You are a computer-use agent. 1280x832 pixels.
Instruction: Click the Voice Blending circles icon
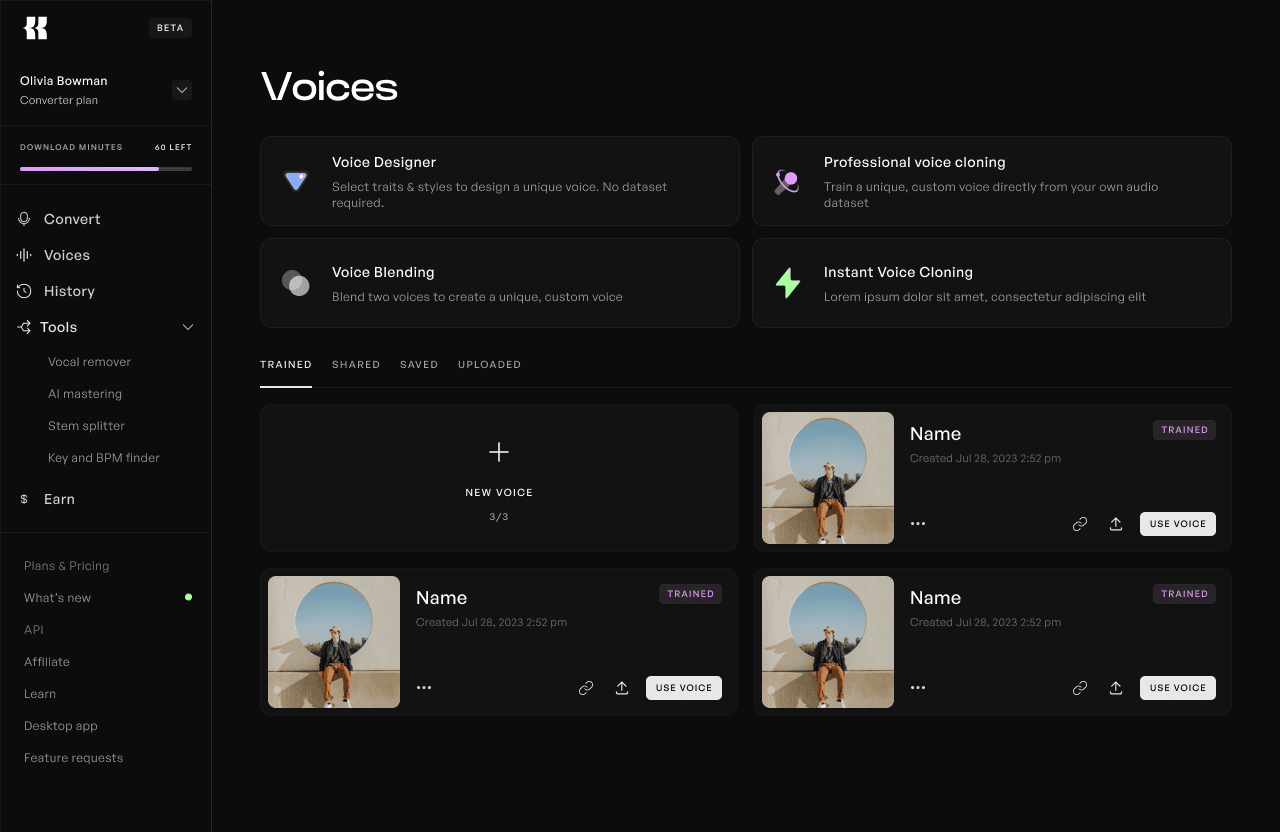(x=295, y=283)
